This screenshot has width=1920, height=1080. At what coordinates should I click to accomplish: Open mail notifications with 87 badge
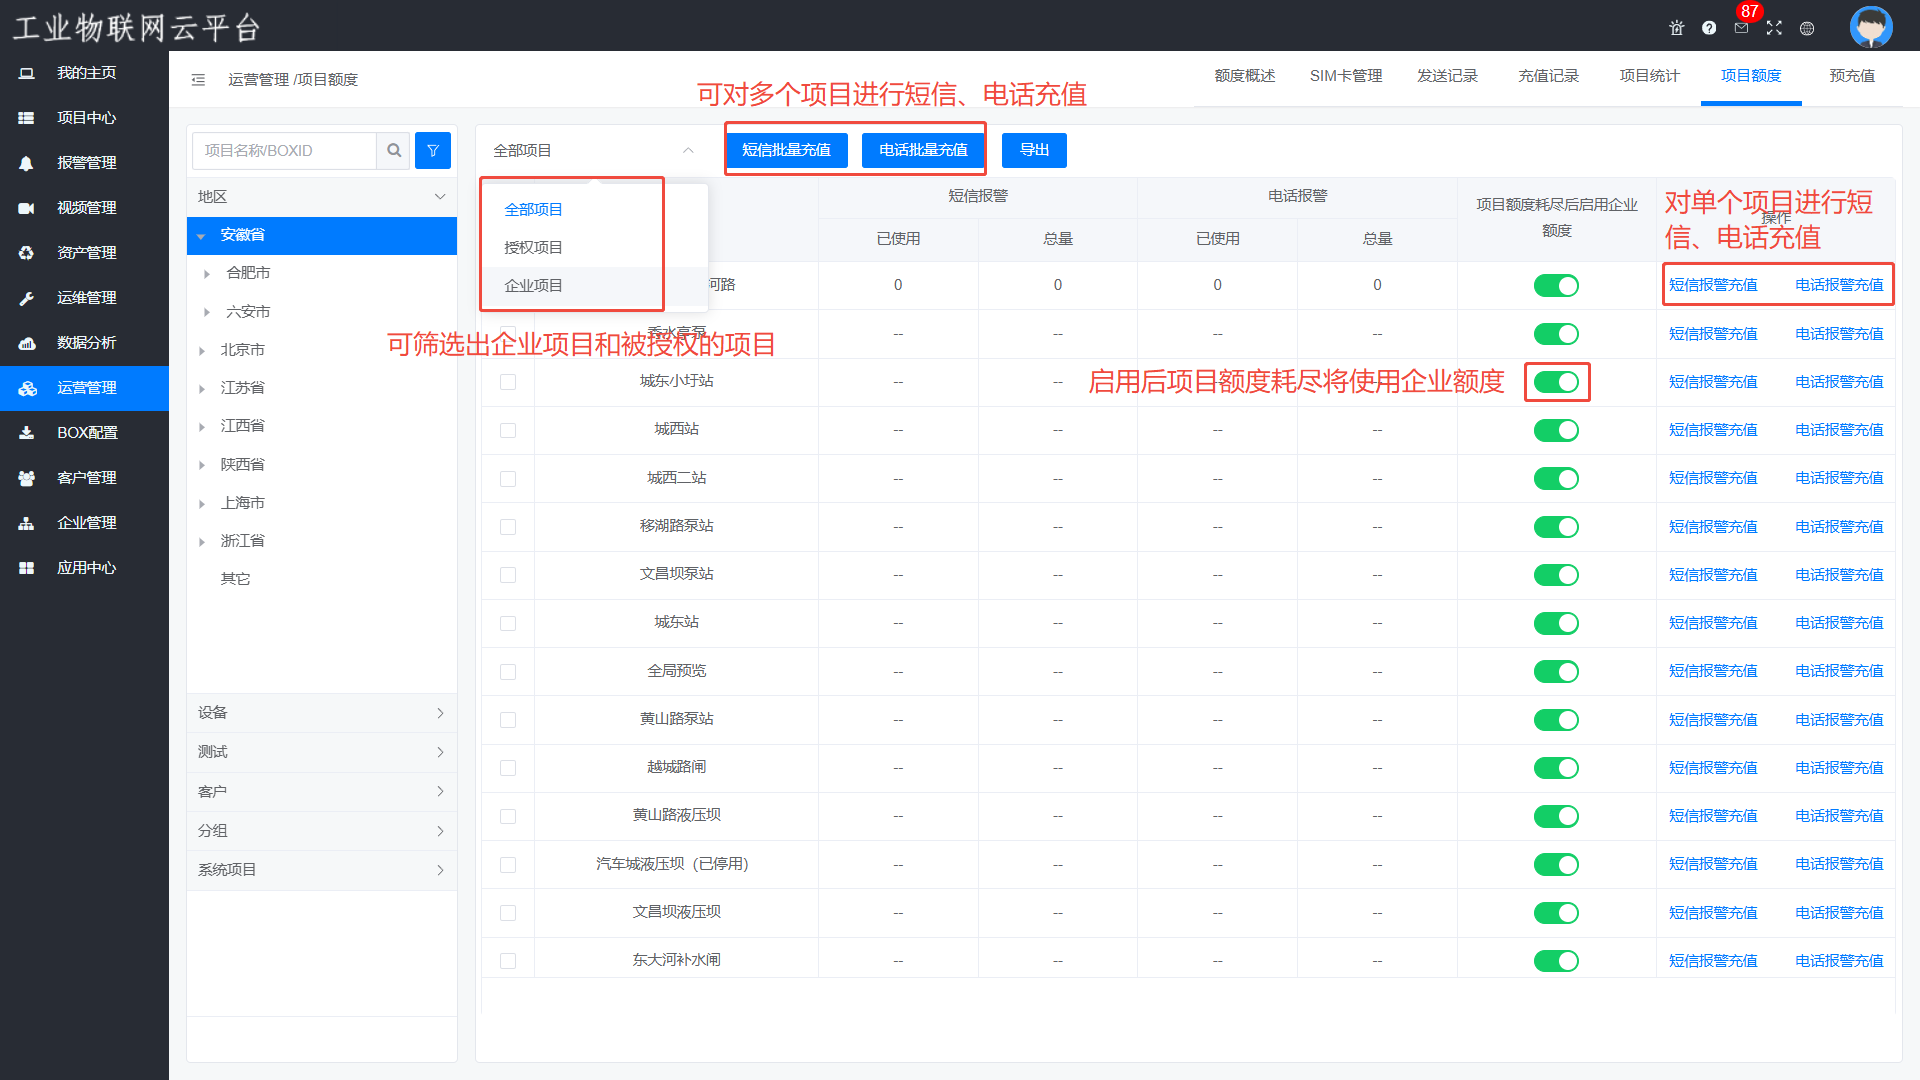[x=1741, y=28]
